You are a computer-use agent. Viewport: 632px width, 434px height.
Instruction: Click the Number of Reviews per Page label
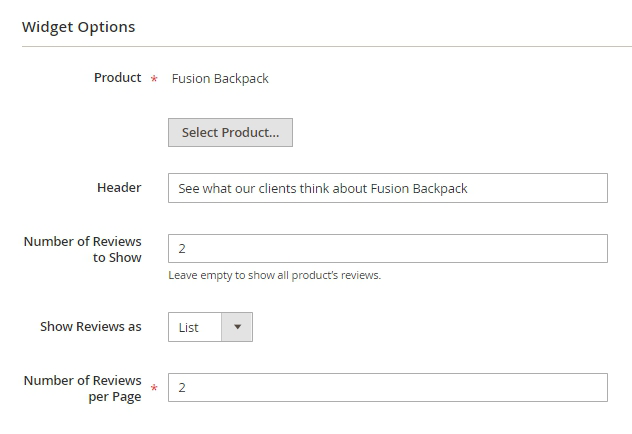(83, 388)
